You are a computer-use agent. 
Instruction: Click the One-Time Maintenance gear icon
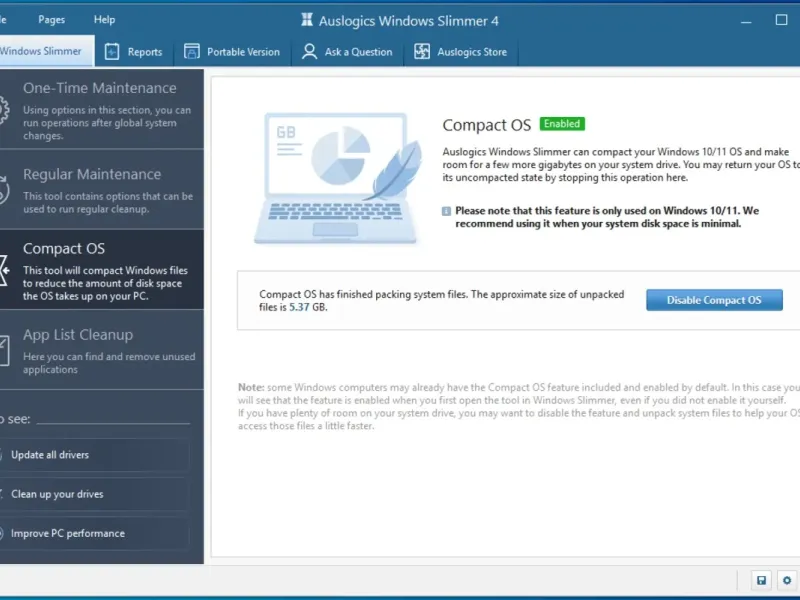pyautogui.click(x=4, y=110)
